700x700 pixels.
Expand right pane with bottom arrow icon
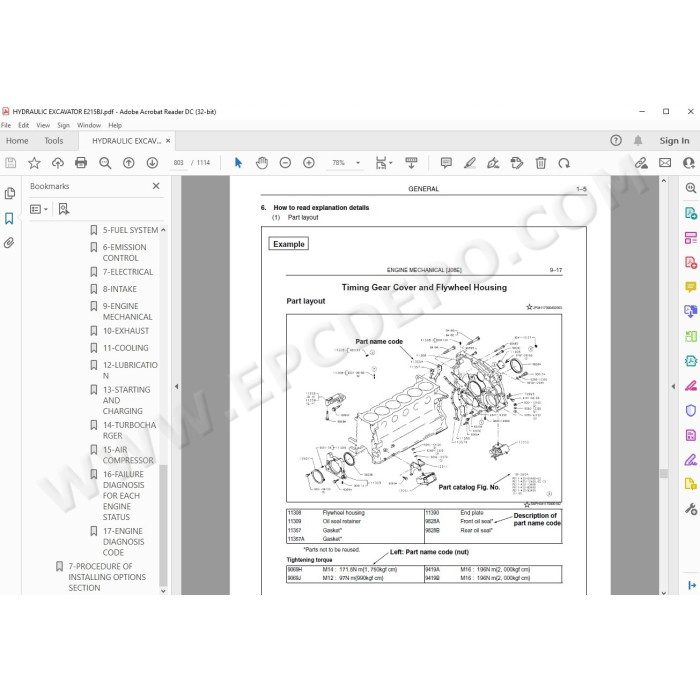[692, 585]
